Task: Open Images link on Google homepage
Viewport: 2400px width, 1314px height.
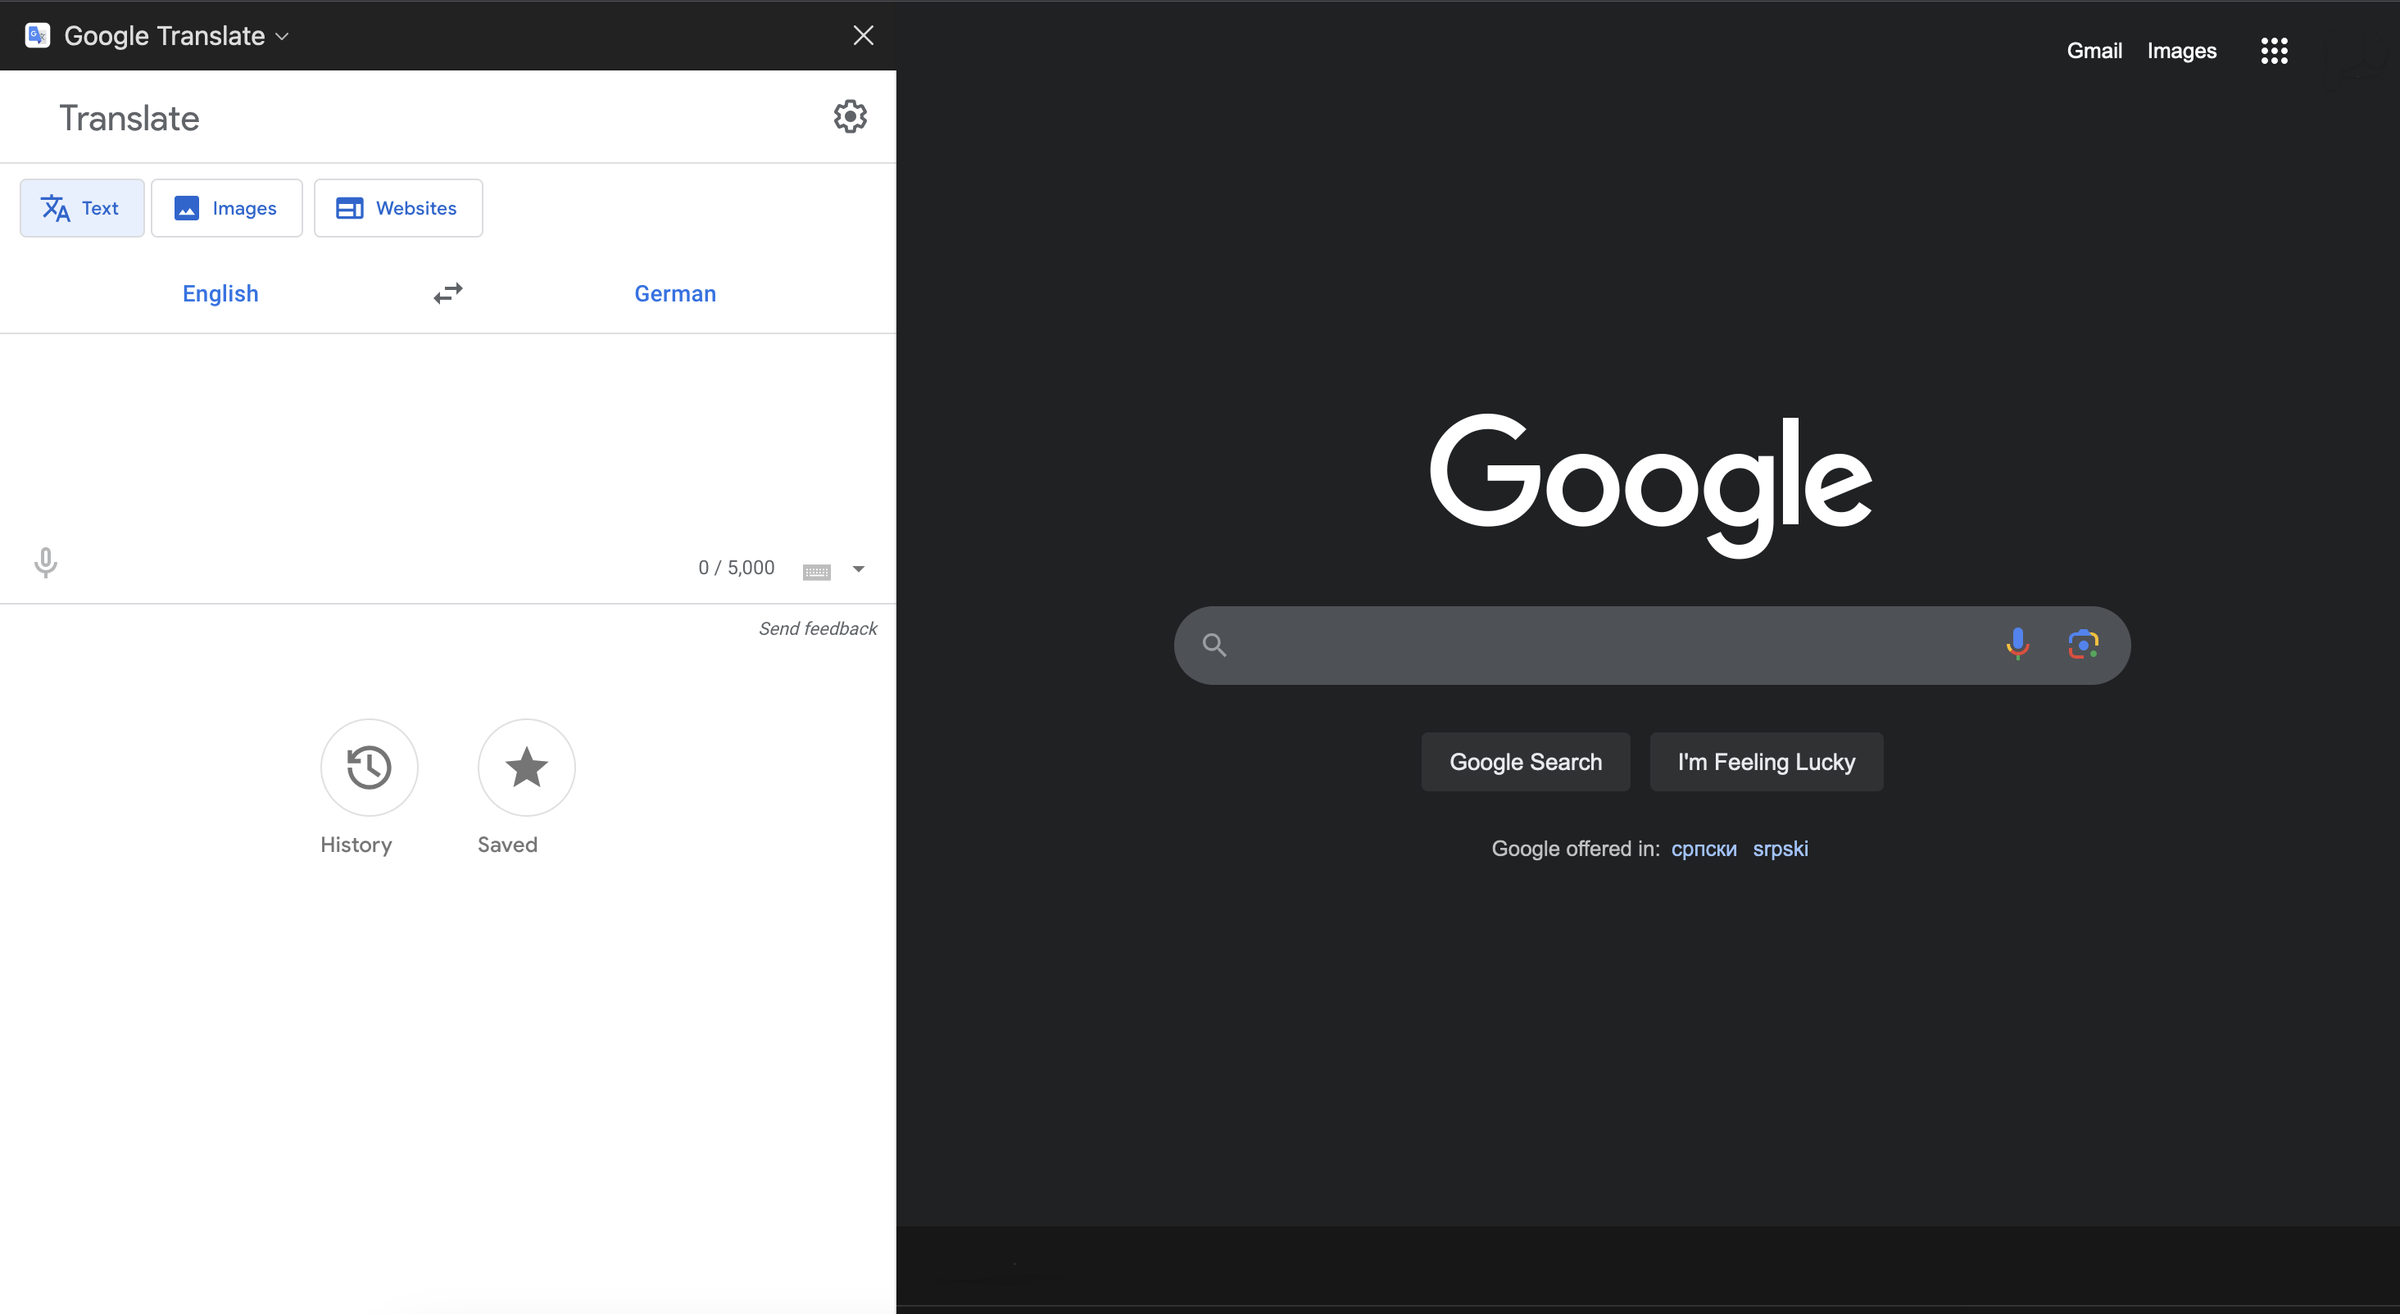Action: tap(2182, 50)
